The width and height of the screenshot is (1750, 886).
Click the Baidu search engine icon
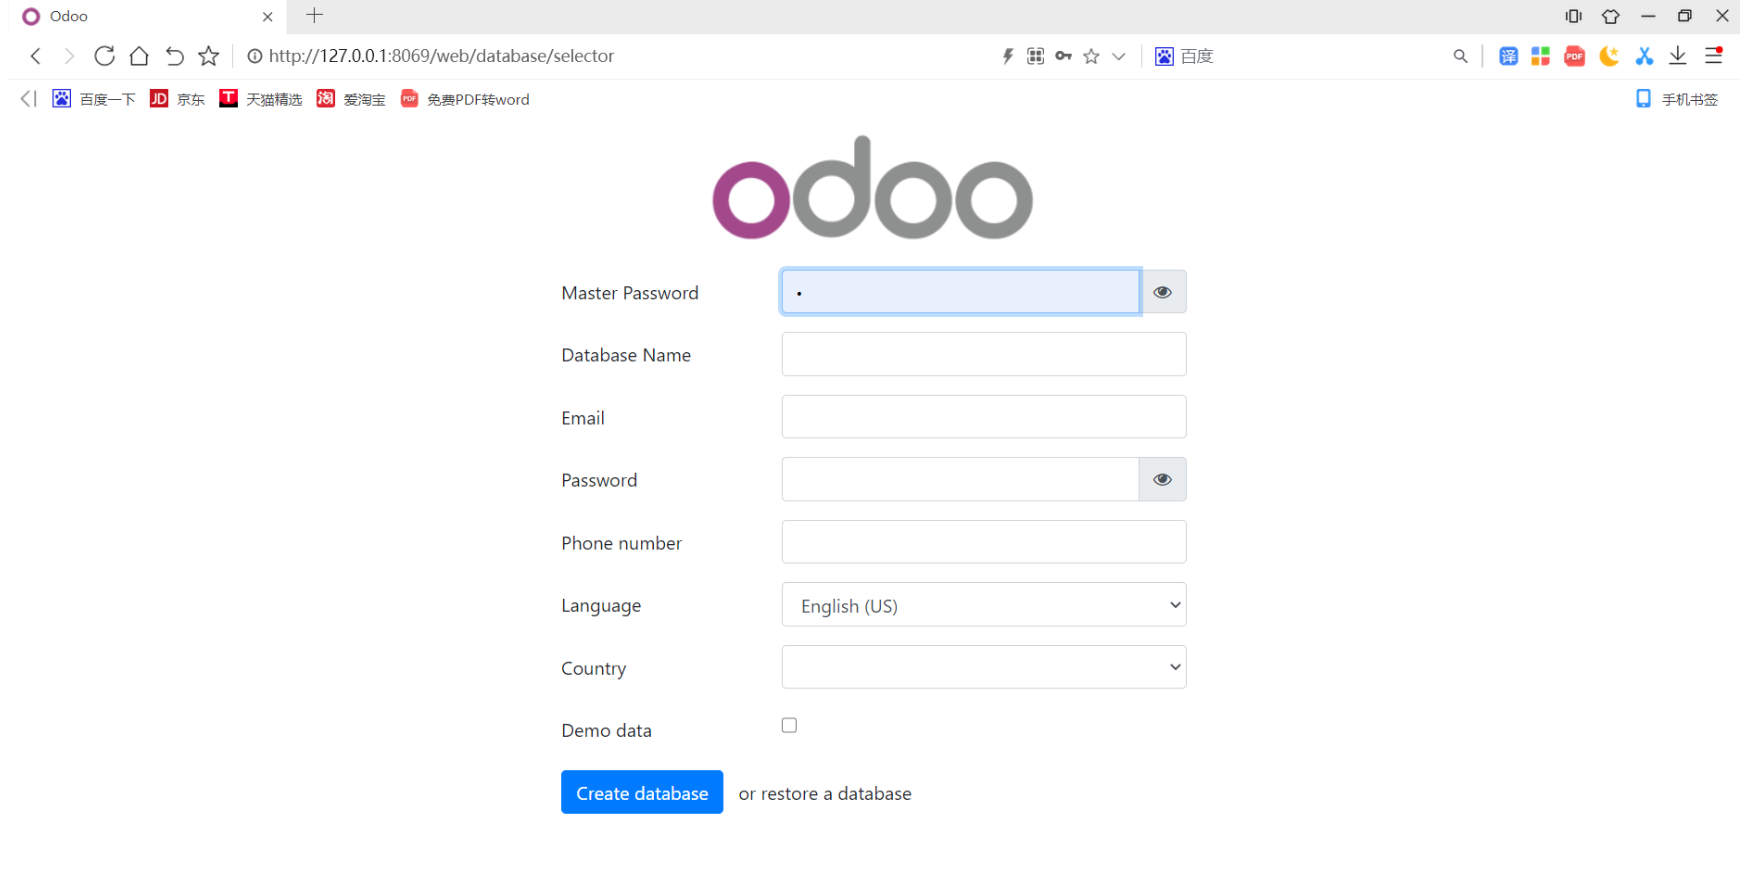click(x=1164, y=56)
